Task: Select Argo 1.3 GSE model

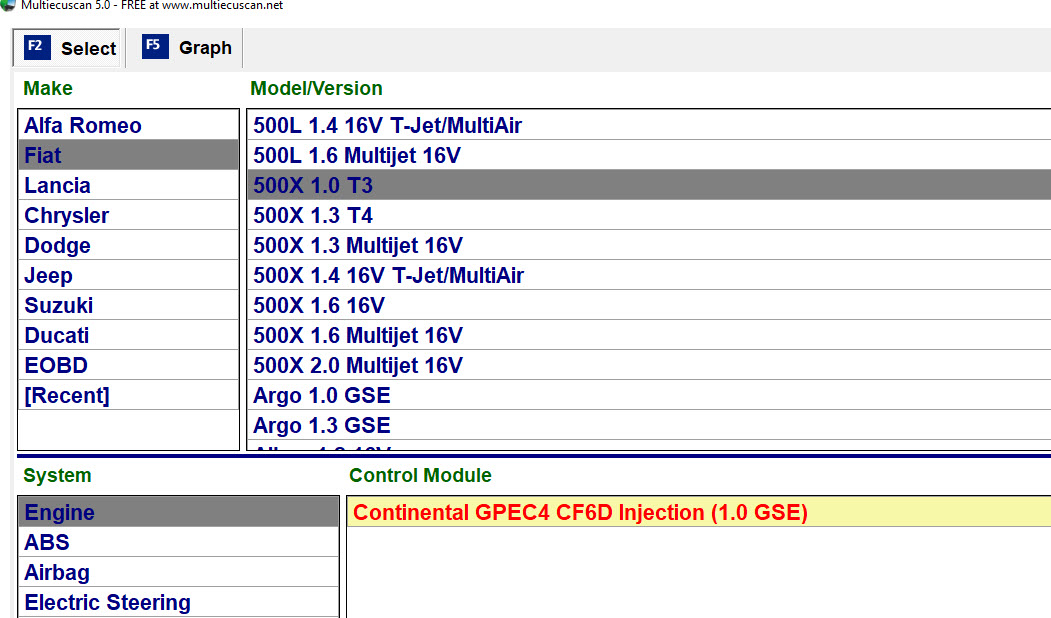Action: coord(322,426)
